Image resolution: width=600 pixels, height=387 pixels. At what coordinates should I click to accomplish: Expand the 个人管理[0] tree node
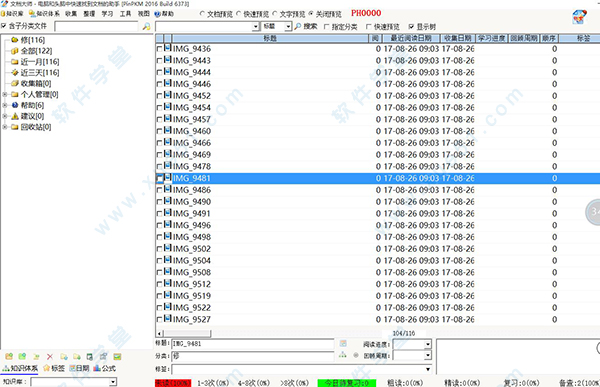(x=5, y=94)
